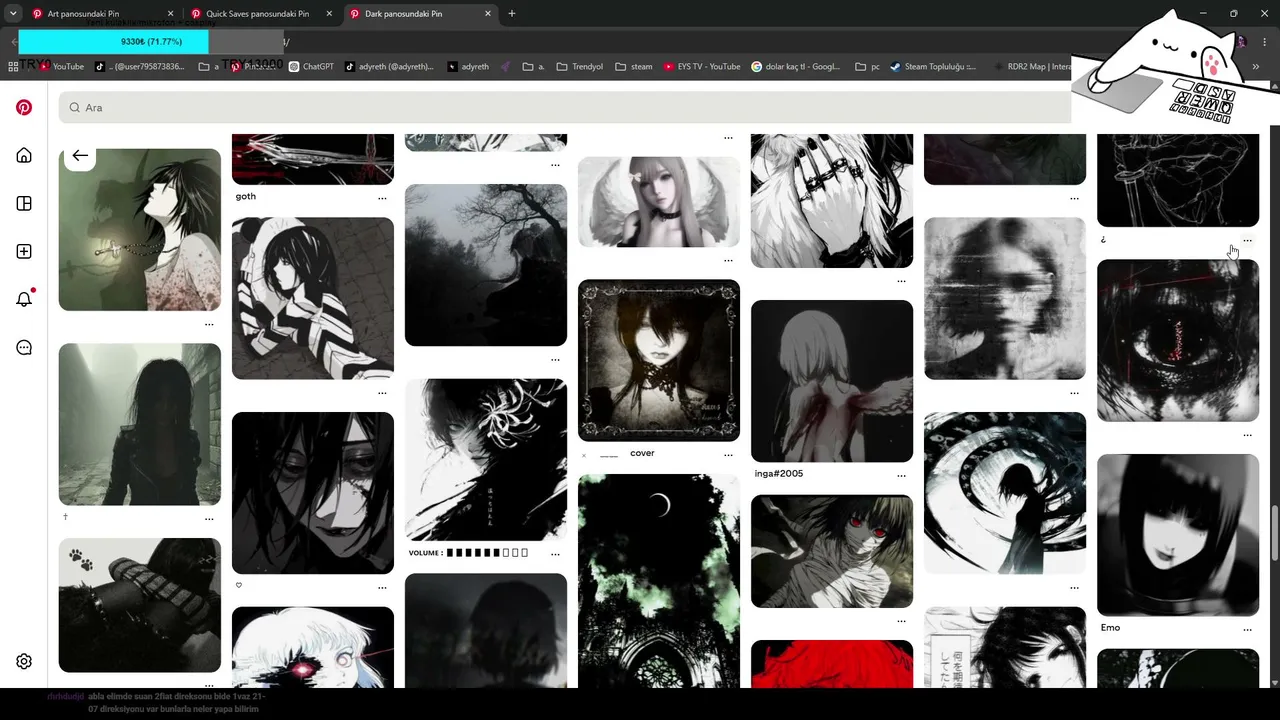Open the '@user795873836' TikTok bookmark
1280x720 pixels.
[140, 67]
